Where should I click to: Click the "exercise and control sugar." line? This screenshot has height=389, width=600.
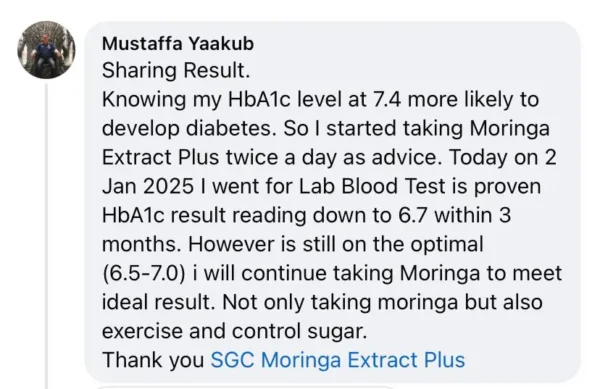point(235,331)
